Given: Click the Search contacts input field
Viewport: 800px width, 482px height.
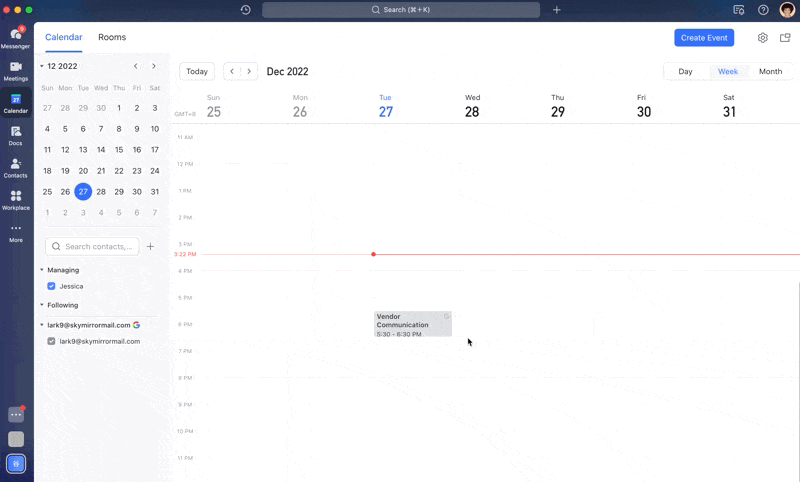Looking at the screenshot, I should [x=97, y=246].
